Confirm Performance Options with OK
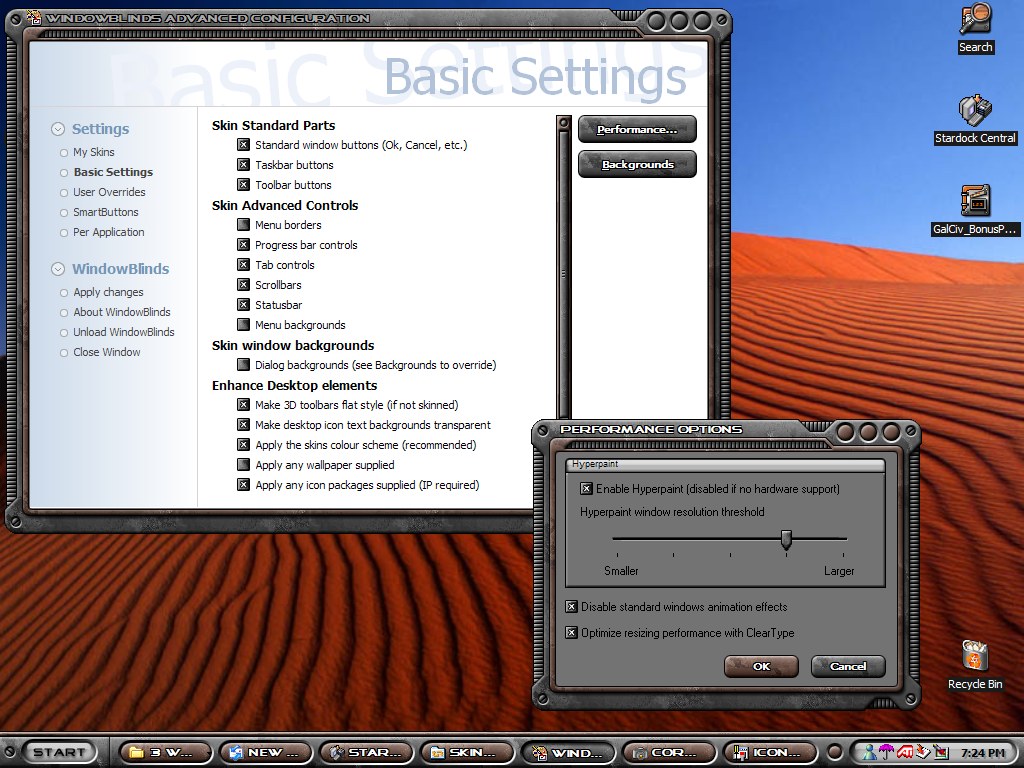 (x=761, y=666)
